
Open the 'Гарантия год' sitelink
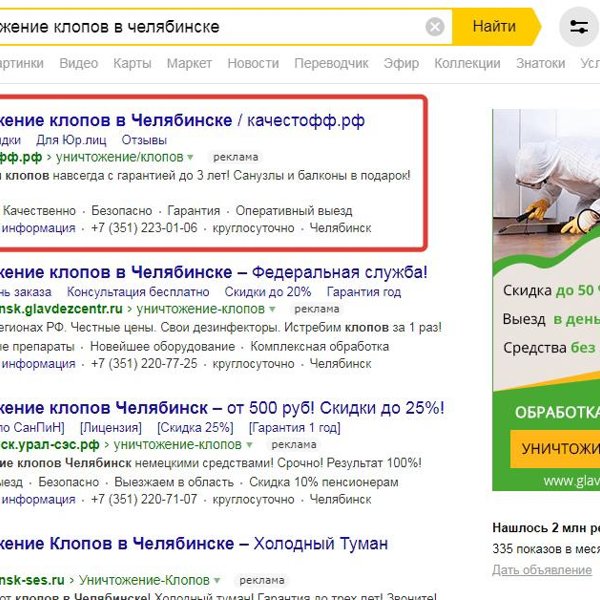(x=364, y=292)
